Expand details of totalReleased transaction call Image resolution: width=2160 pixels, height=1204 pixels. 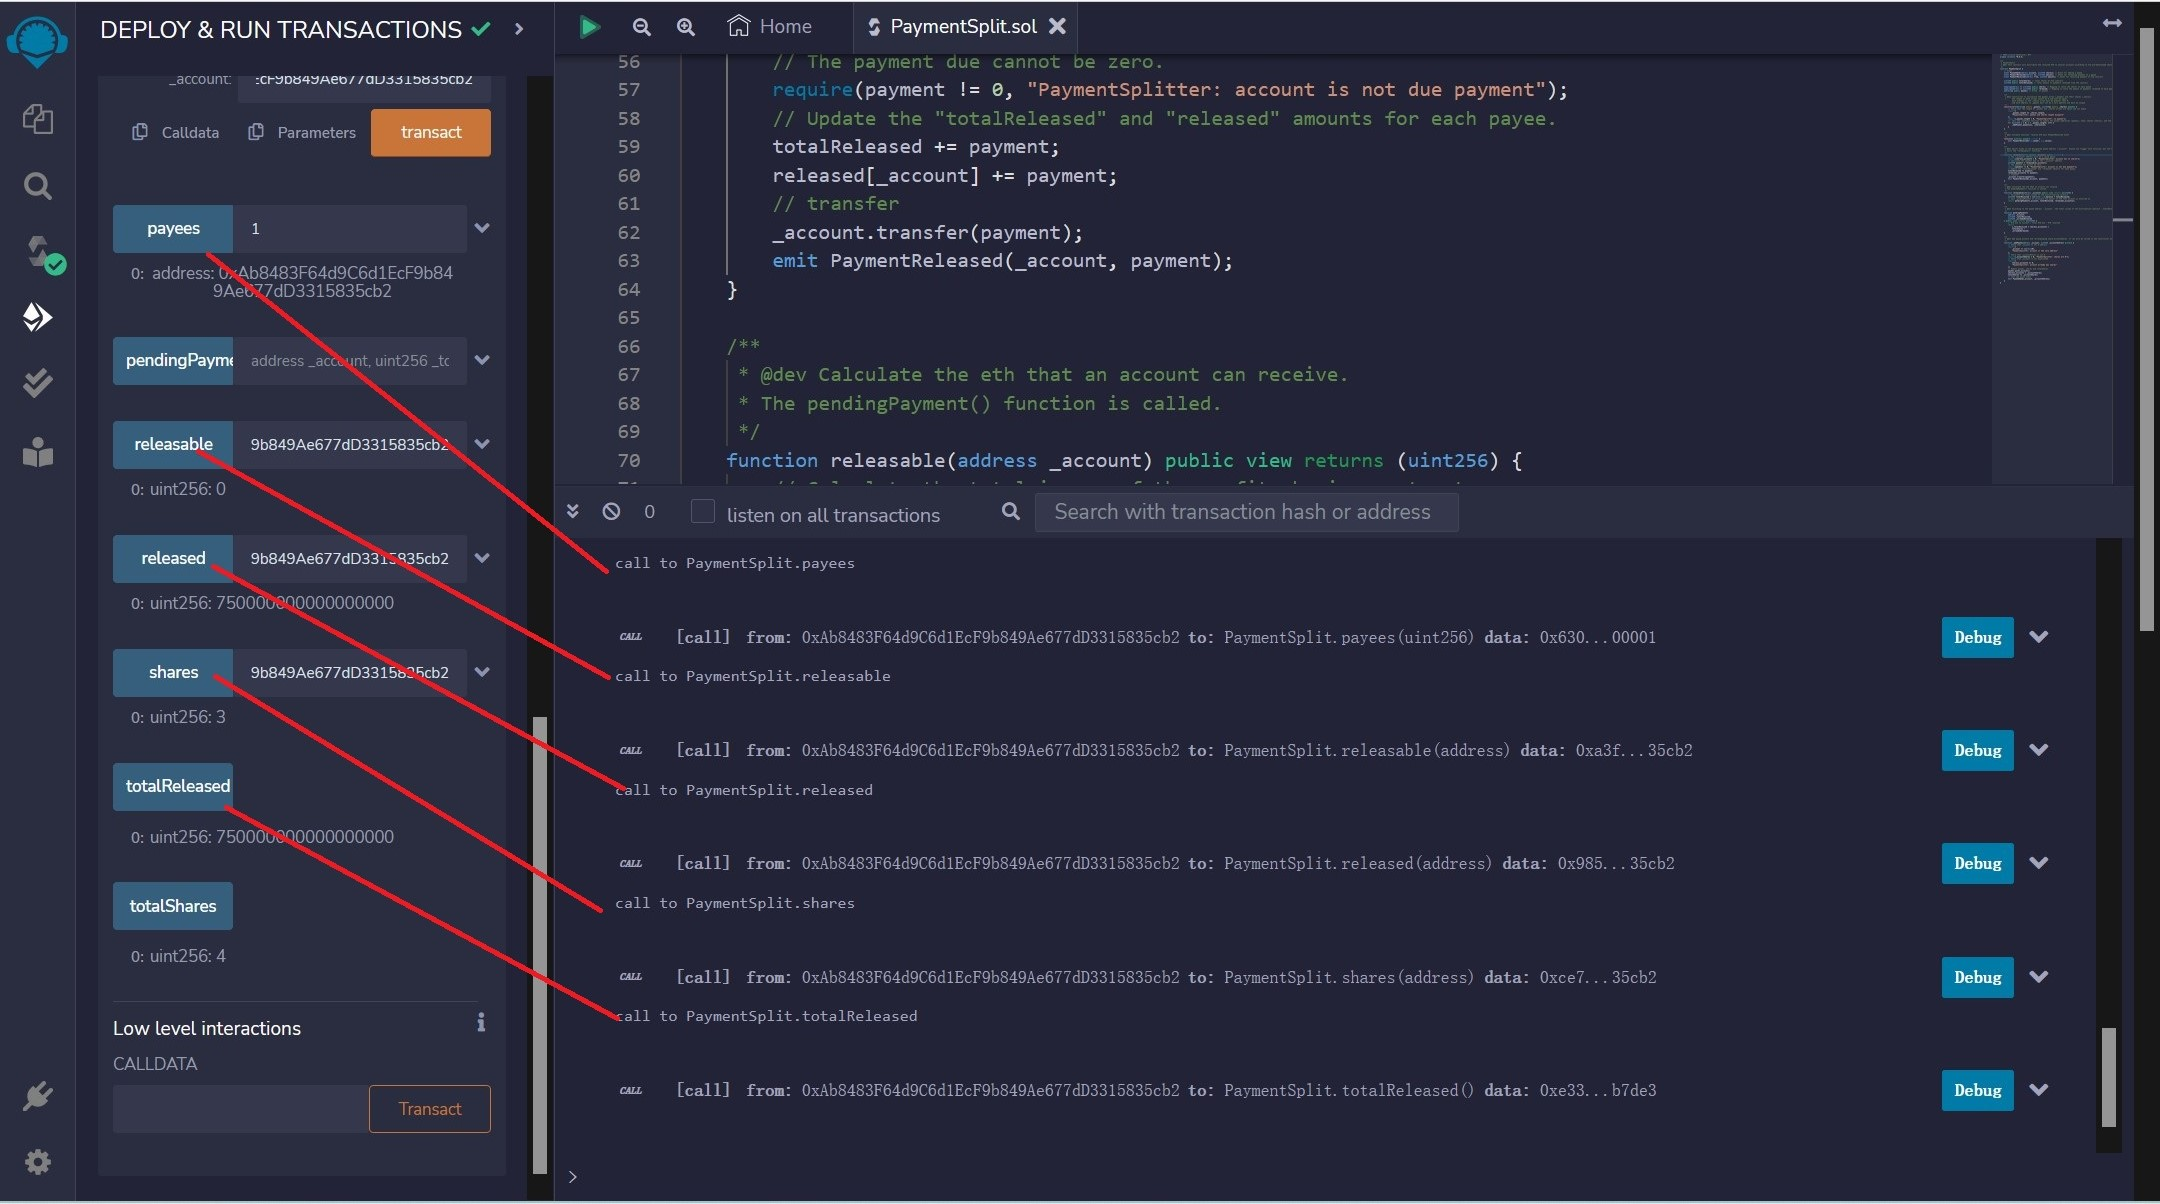tap(2039, 1090)
